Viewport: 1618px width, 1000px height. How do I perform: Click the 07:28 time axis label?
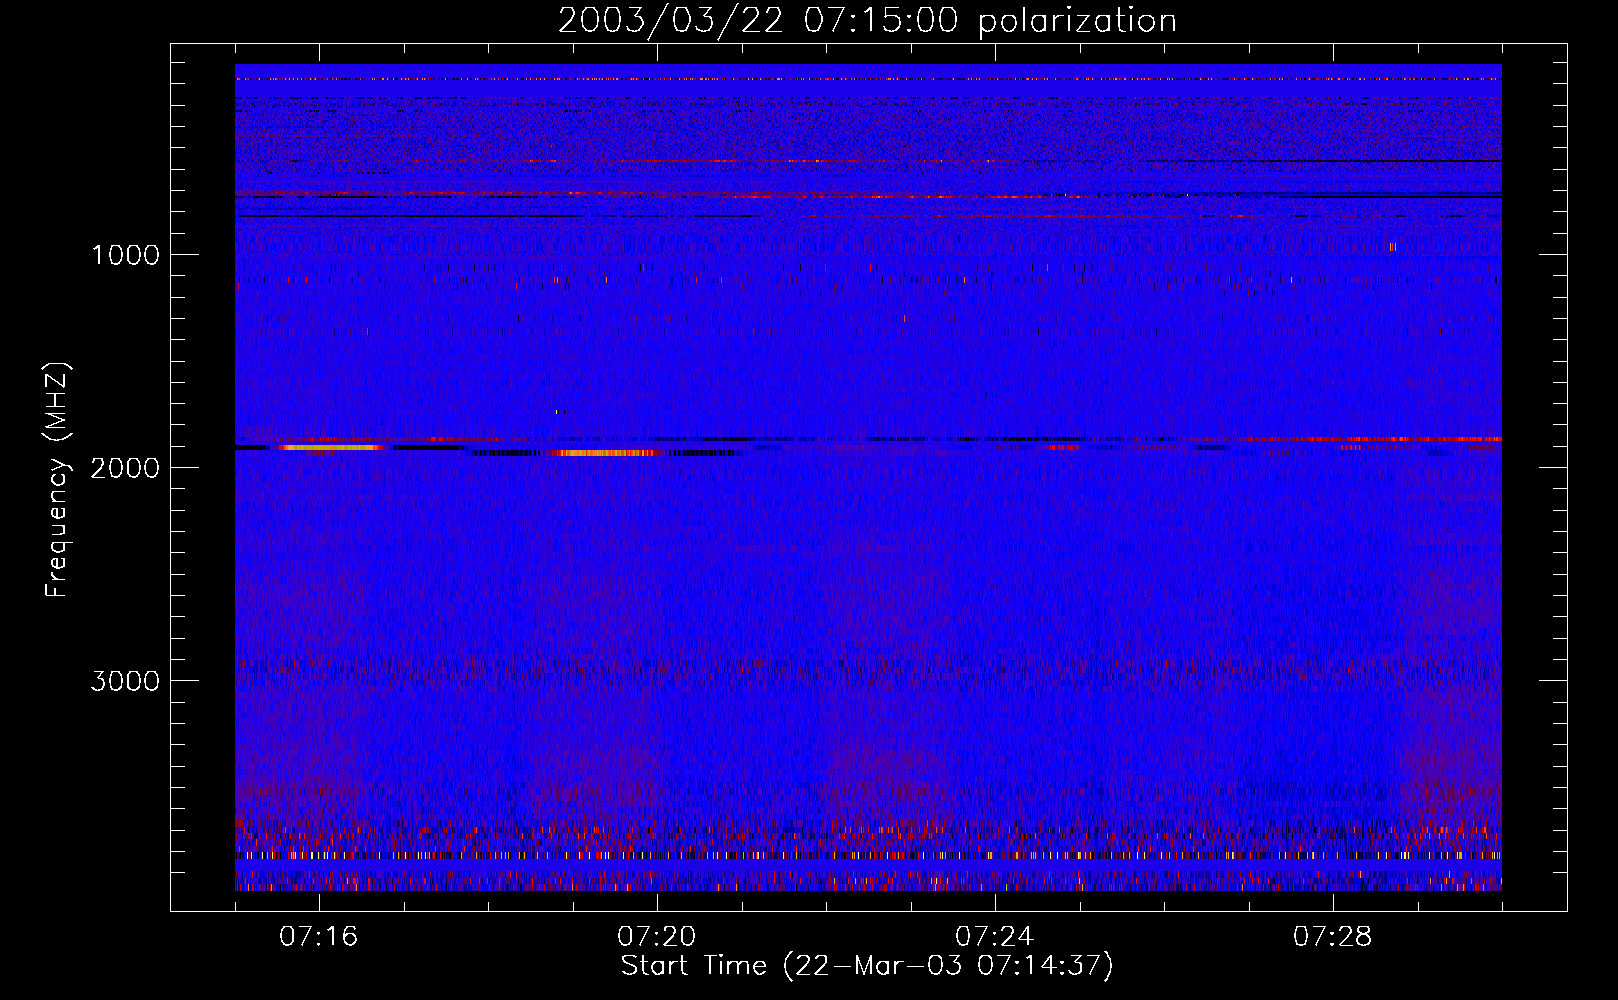tap(1333, 937)
